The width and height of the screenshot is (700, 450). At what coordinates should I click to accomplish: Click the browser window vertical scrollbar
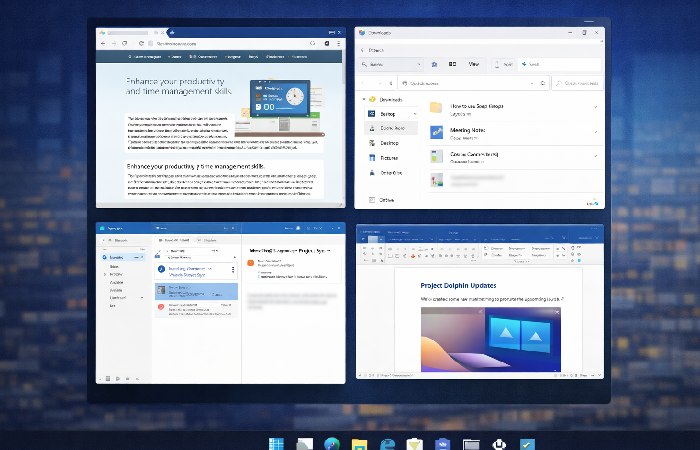pyautogui.click(x=343, y=127)
